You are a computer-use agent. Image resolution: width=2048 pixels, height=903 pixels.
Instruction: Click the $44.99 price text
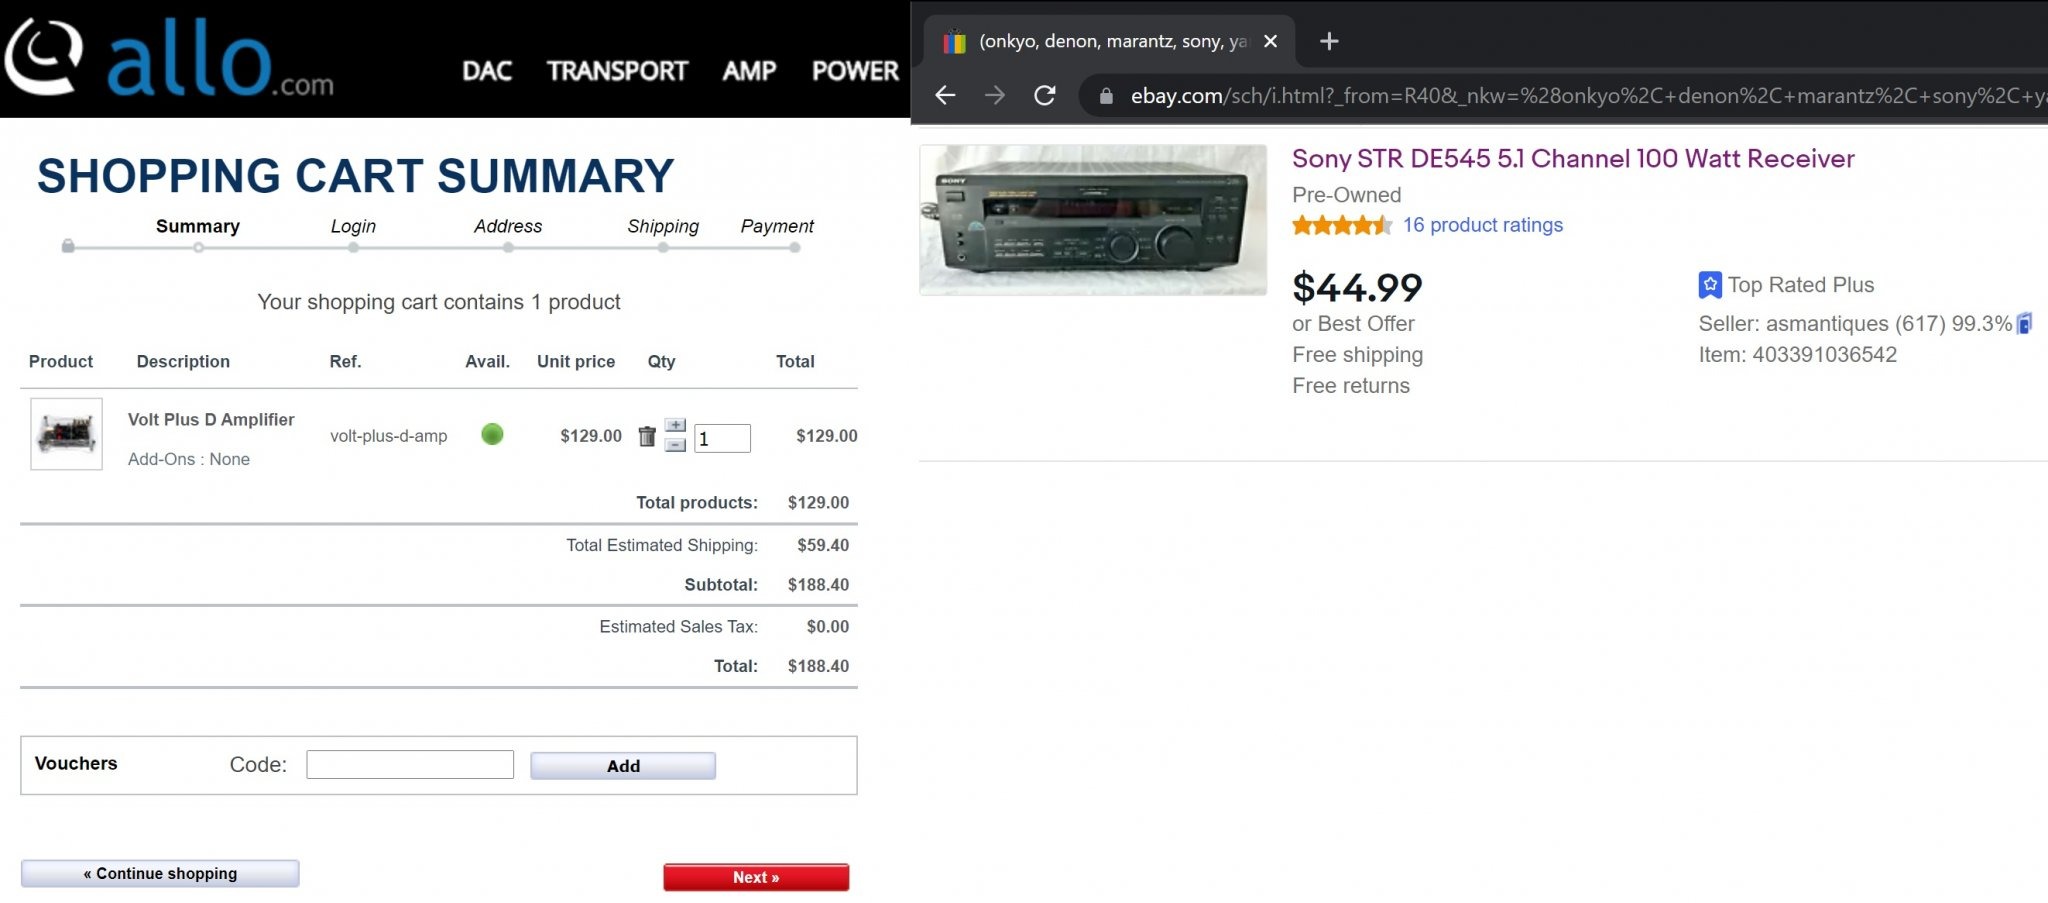coord(1357,288)
